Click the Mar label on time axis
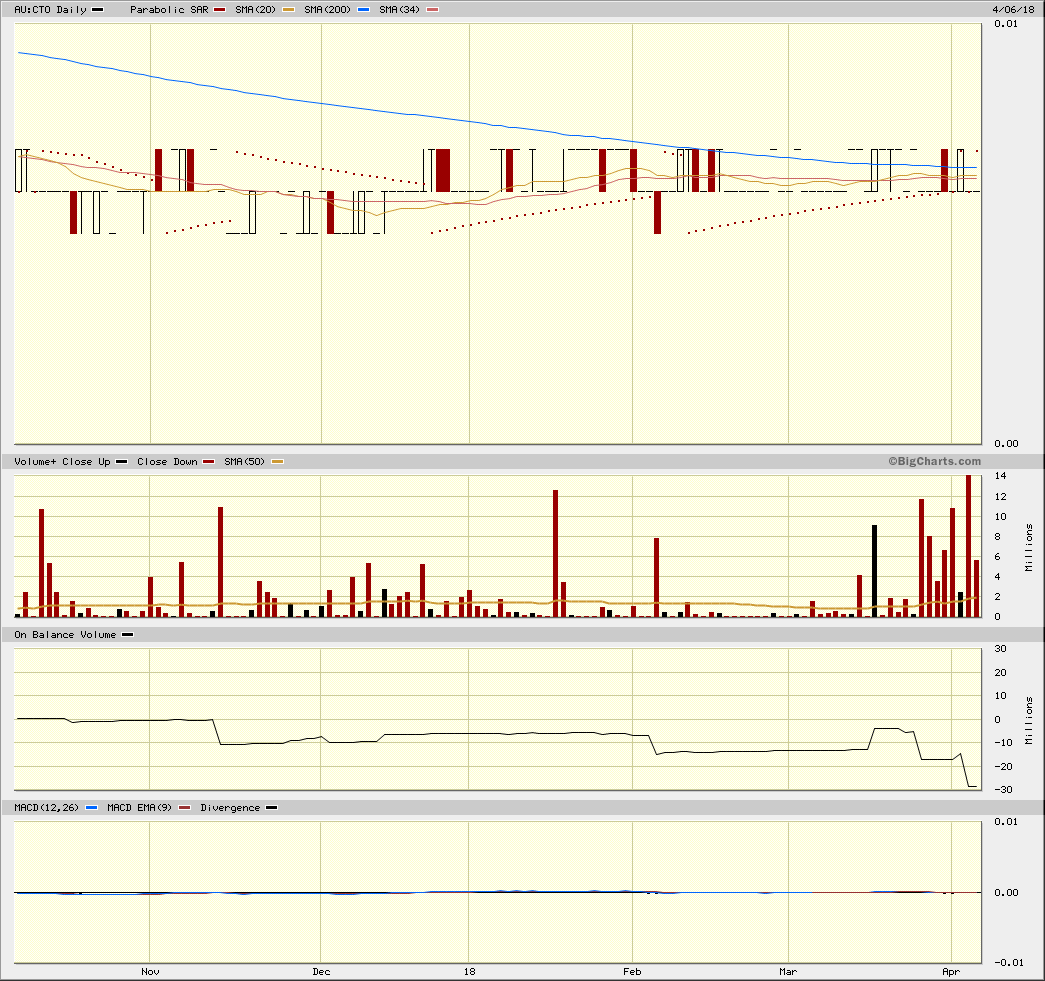This screenshot has height=981, width=1045. 788,972
